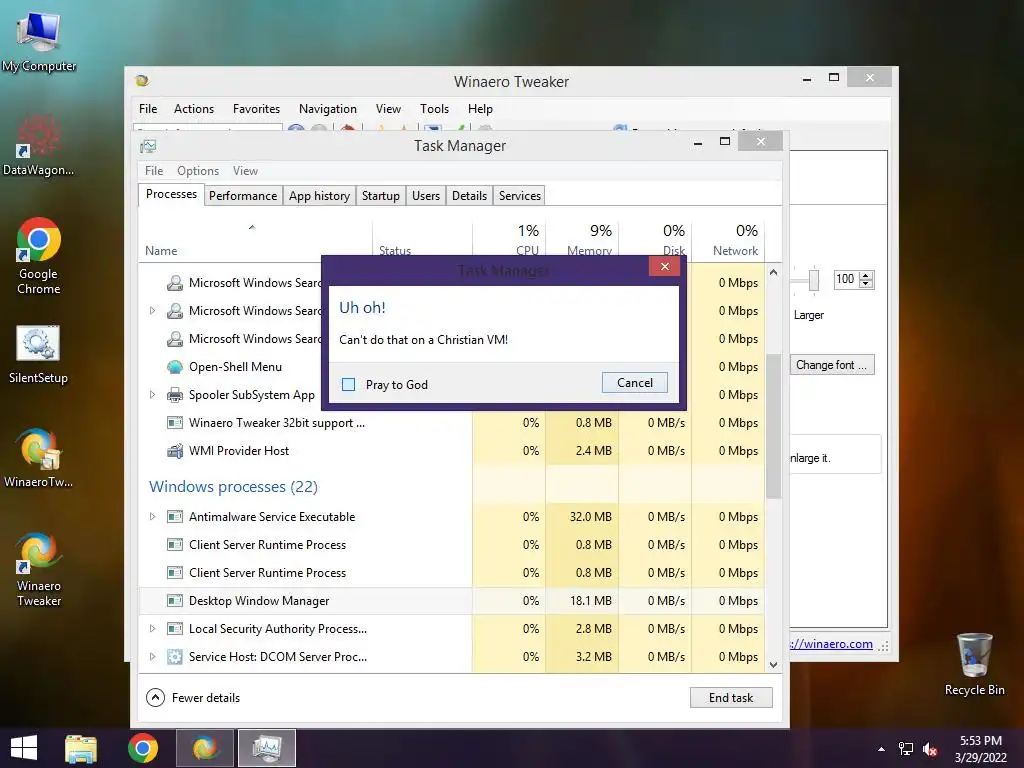
Task: Click the WMI Provider Host icon
Action: pos(174,451)
